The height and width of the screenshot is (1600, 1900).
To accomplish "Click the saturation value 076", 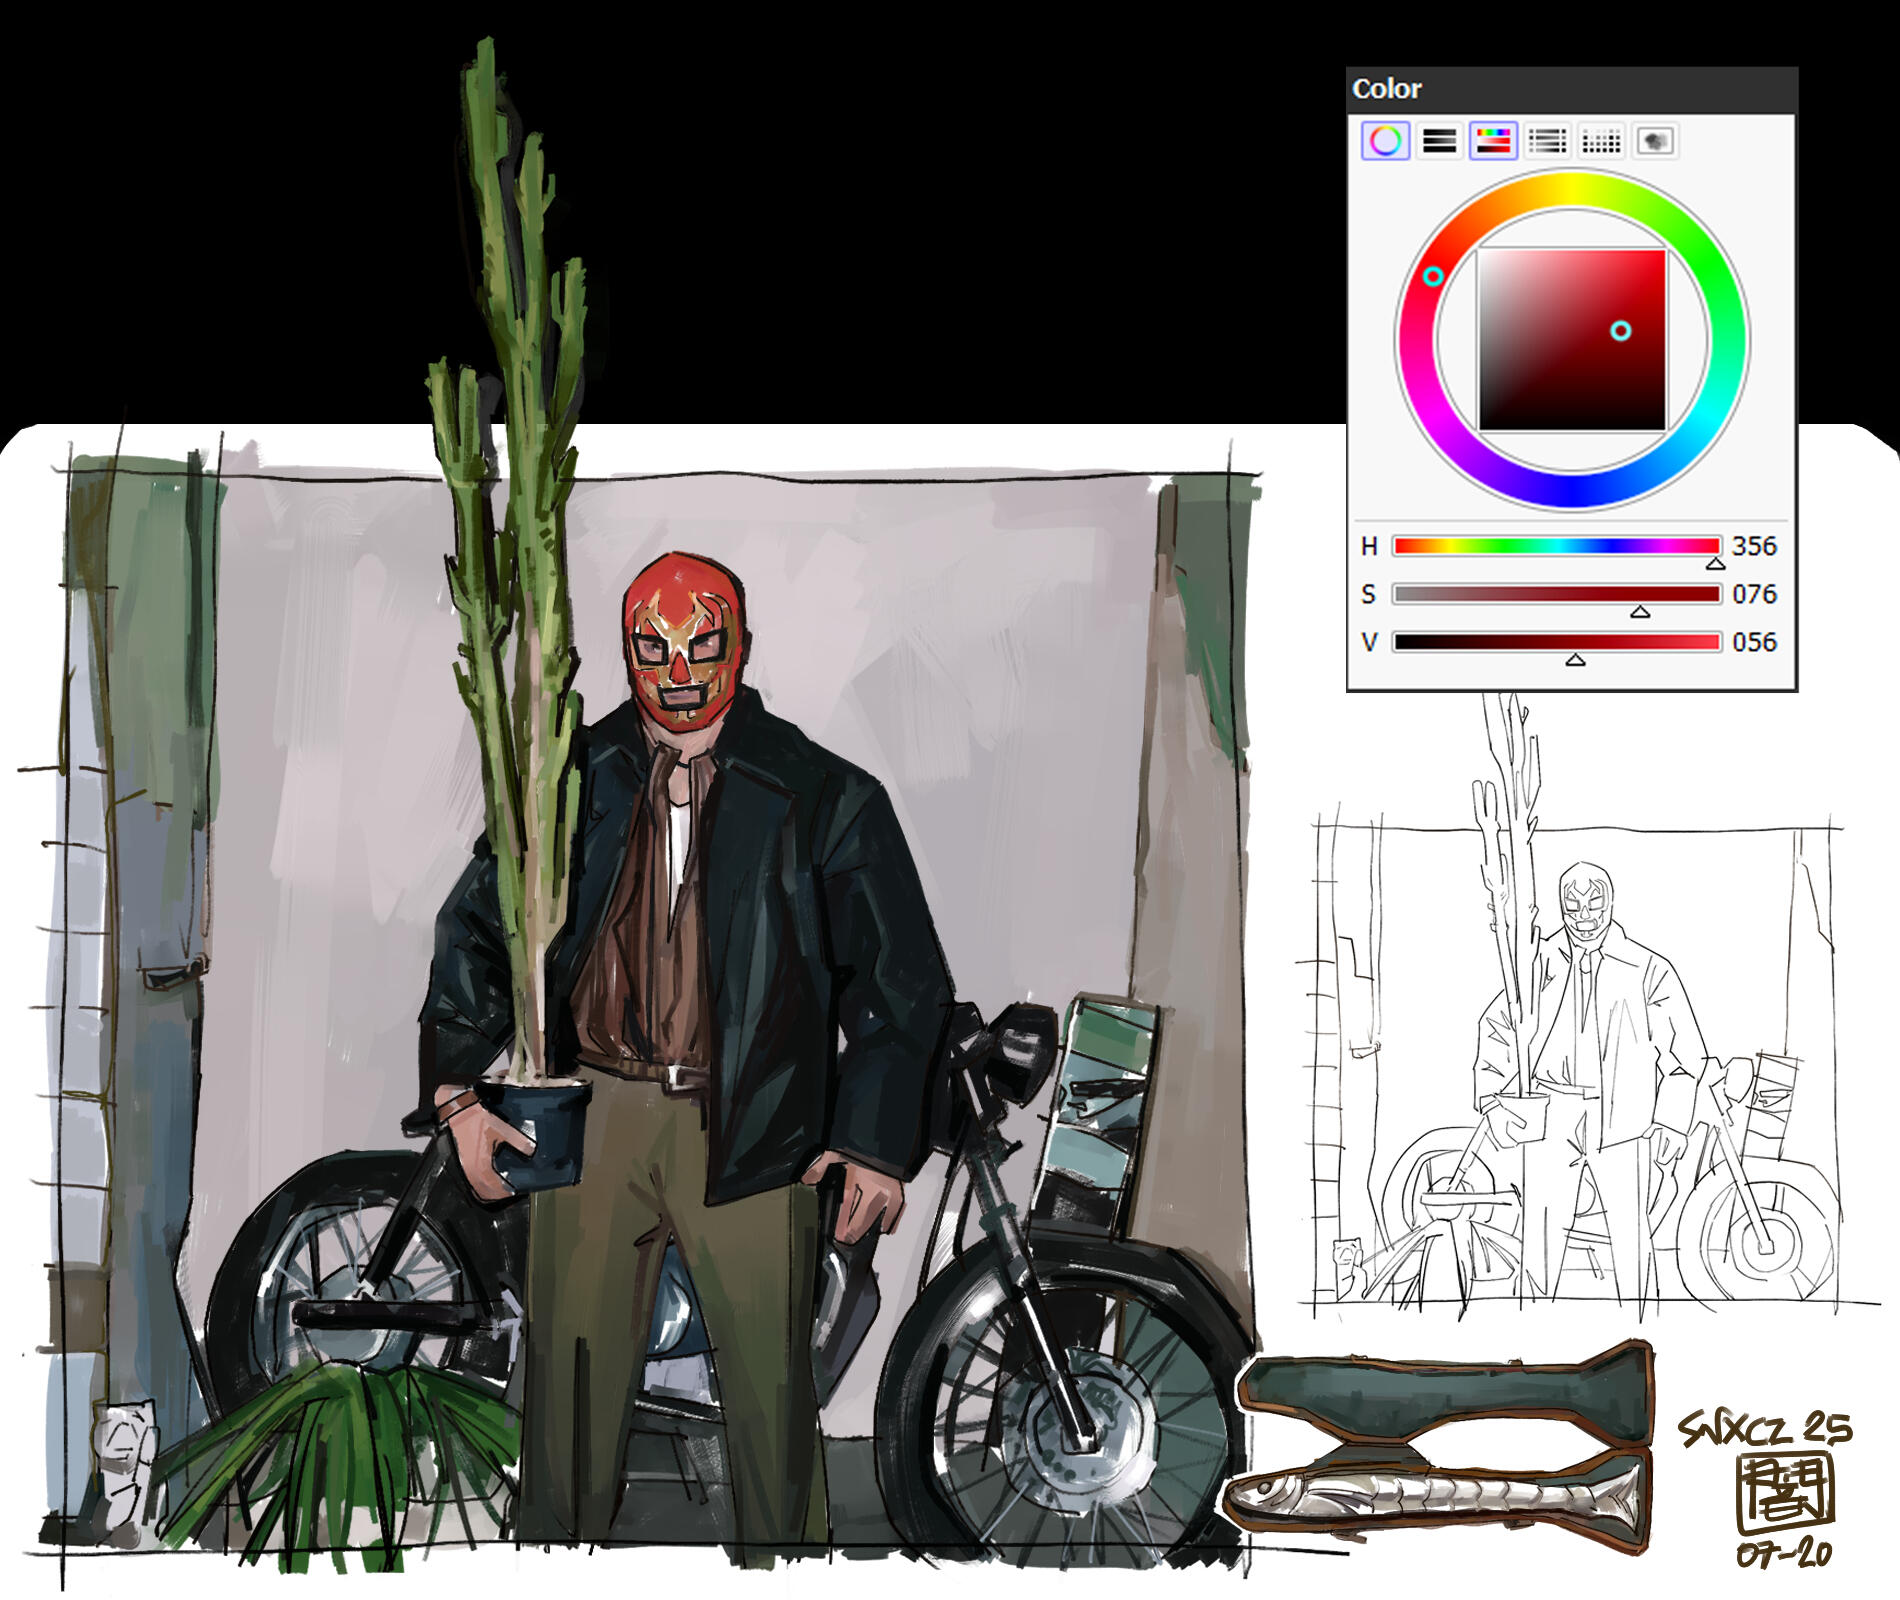I will 1754,594.
